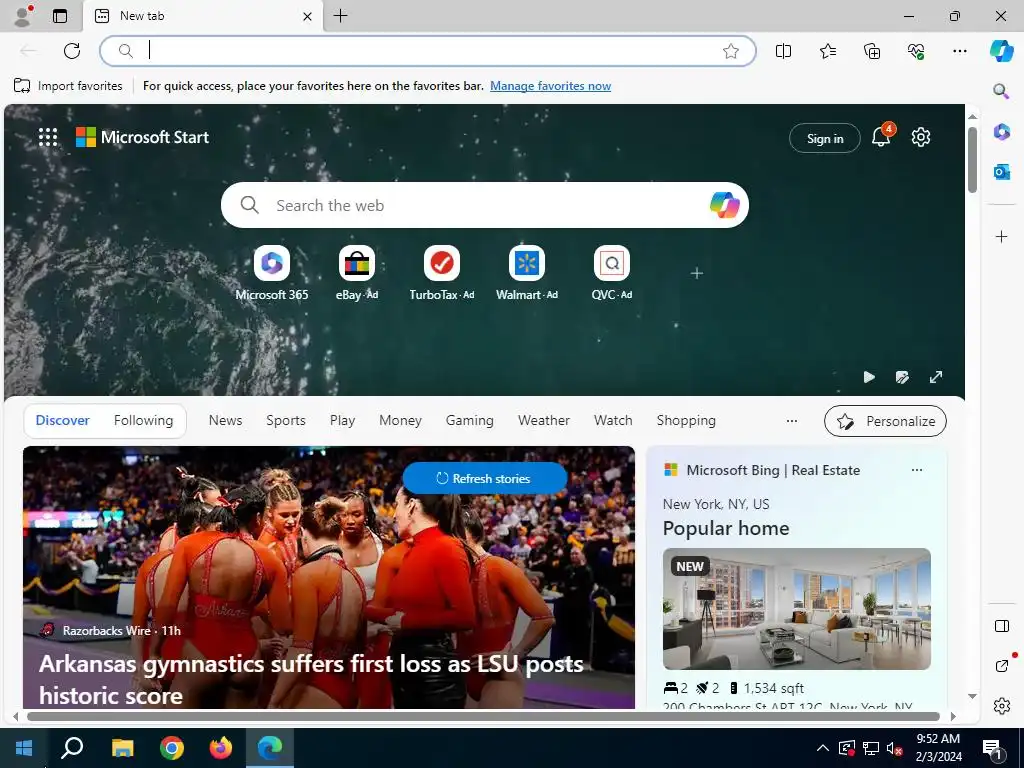
Task: Open Browser essentials heart icon
Action: point(916,51)
